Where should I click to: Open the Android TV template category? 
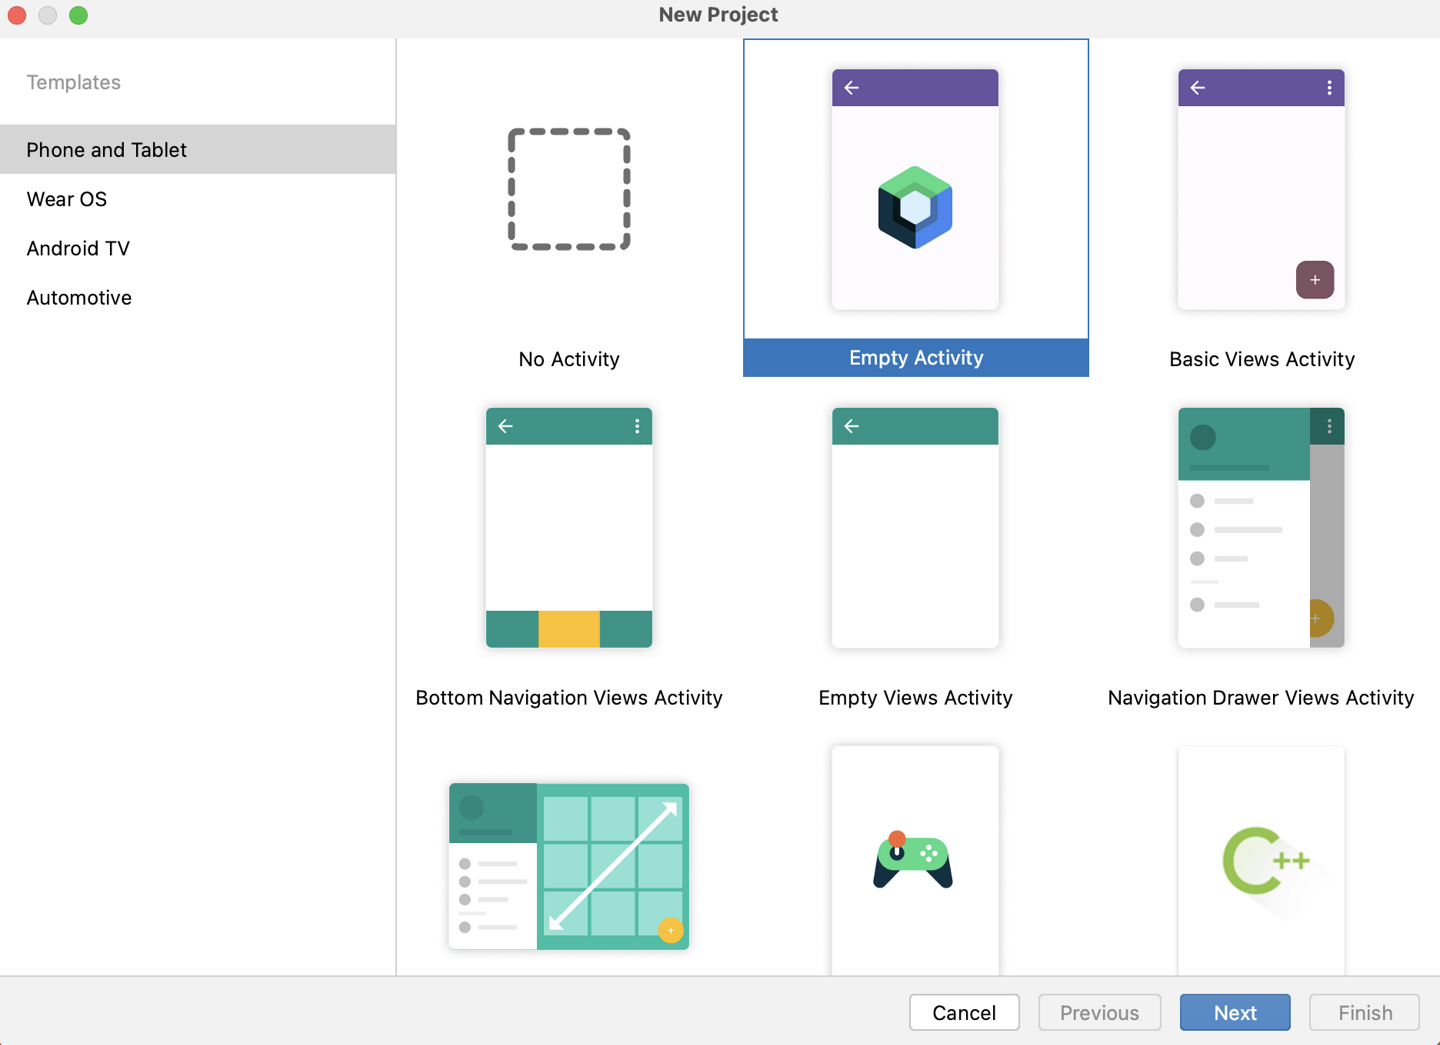[x=78, y=248]
